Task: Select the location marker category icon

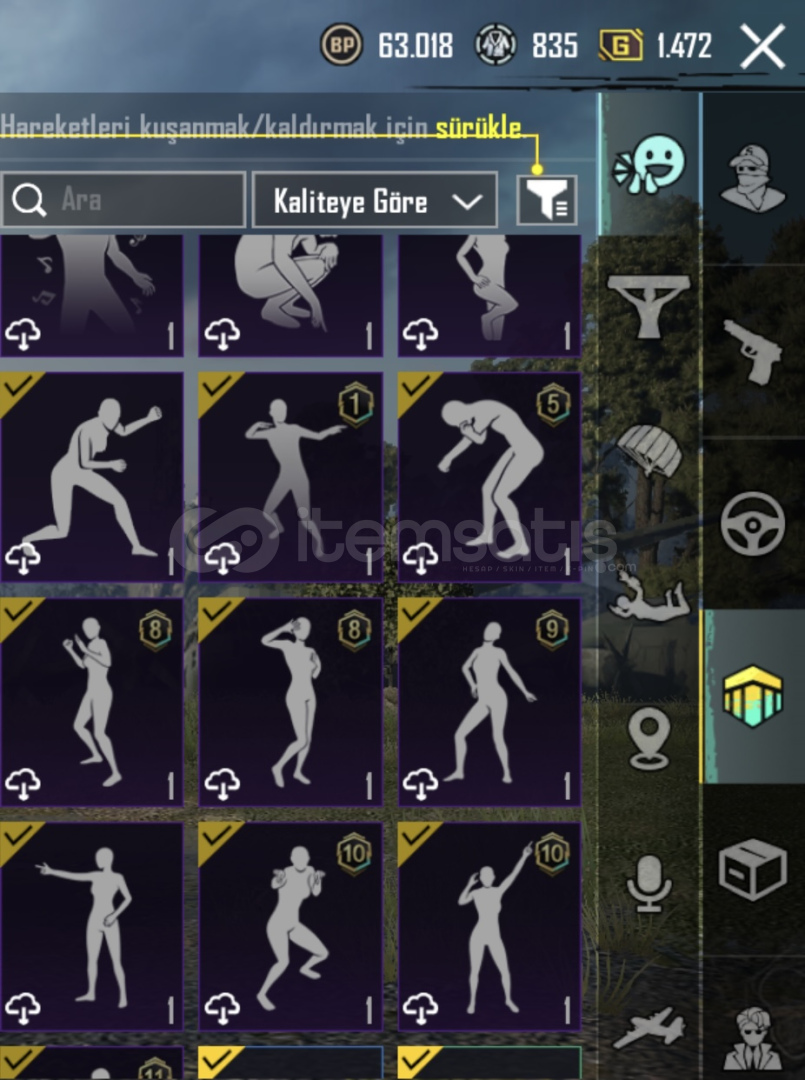Action: coord(649,740)
